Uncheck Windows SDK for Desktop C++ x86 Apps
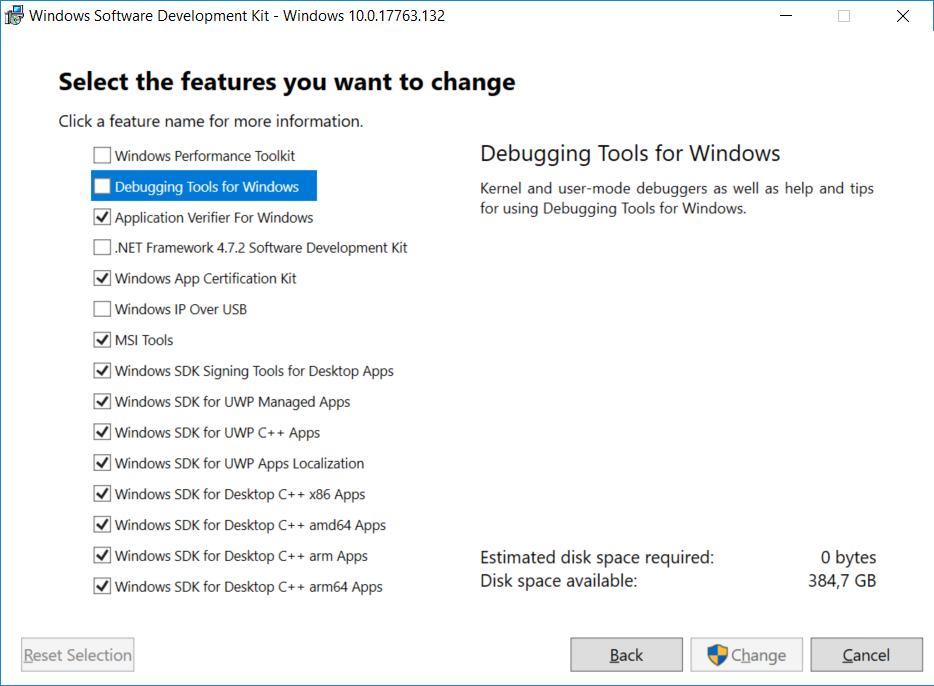 [102, 494]
